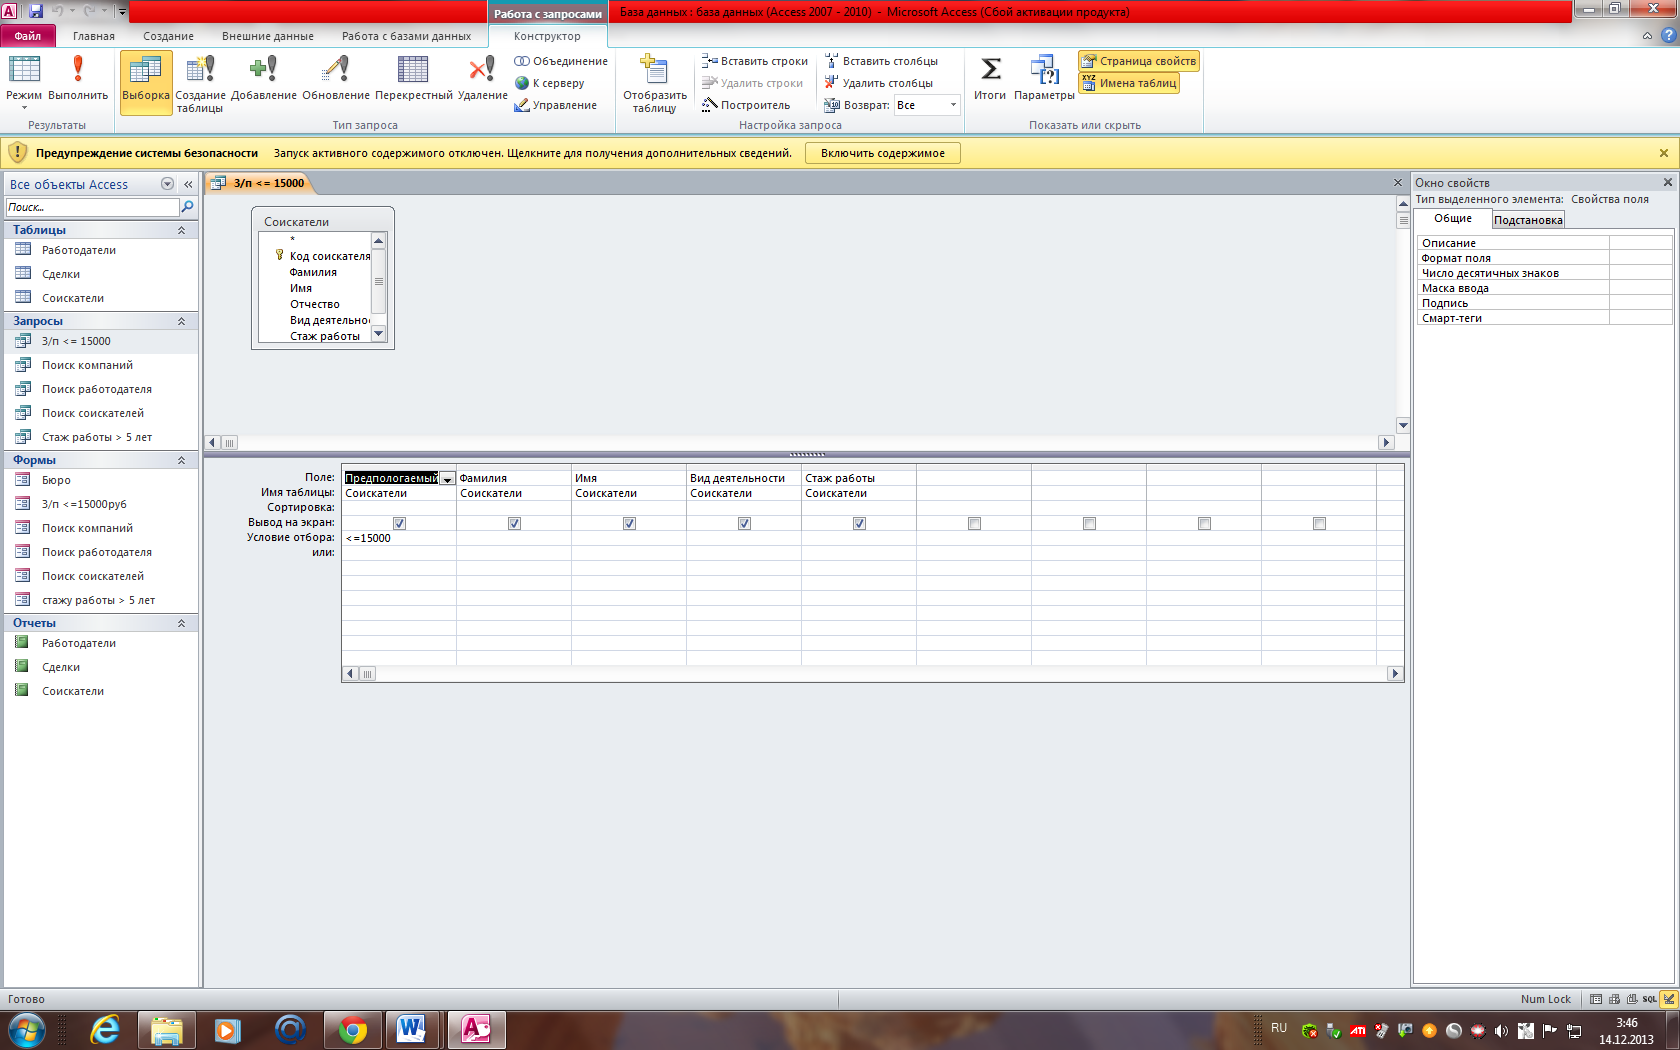Run the query with Выполнить
Viewport: 1680px width, 1050px height.
tap(78, 79)
